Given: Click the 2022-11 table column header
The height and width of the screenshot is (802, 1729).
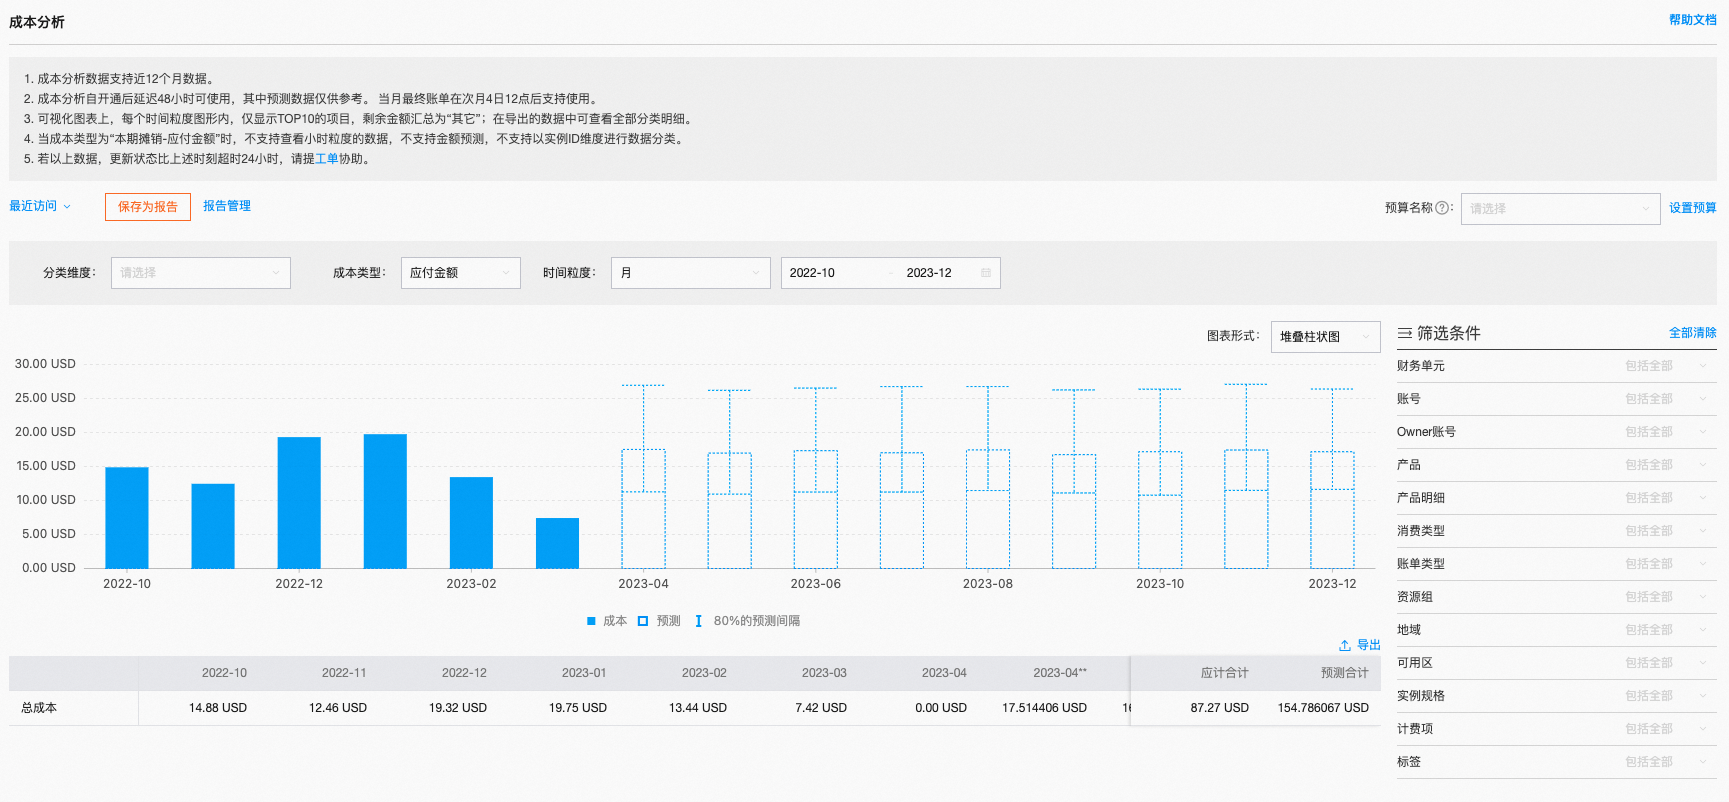Looking at the screenshot, I should click(344, 673).
